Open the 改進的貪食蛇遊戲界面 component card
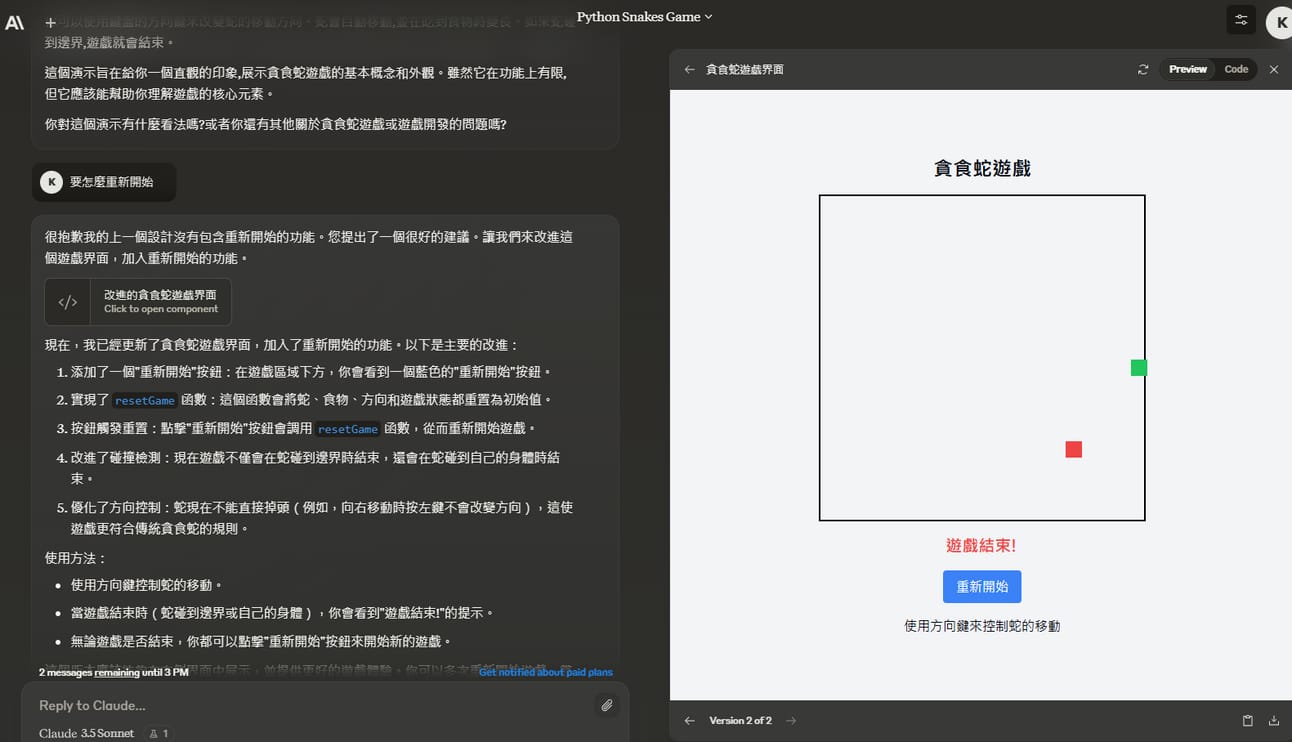The image size is (1292, 742). coord(138,302)
